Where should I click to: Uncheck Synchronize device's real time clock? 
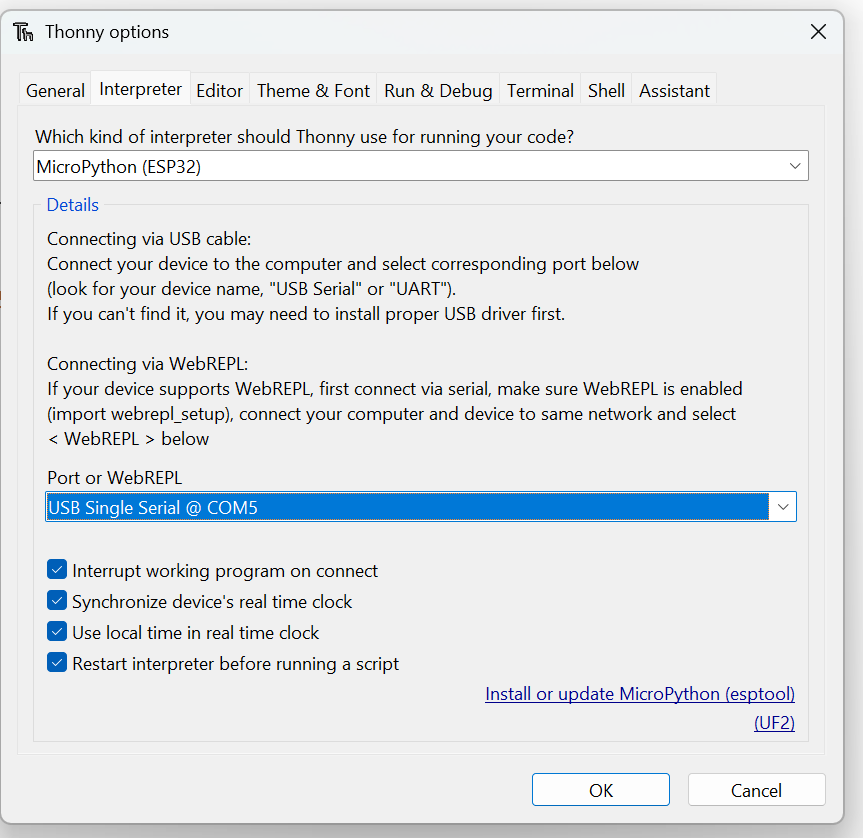tap(57, 600)
